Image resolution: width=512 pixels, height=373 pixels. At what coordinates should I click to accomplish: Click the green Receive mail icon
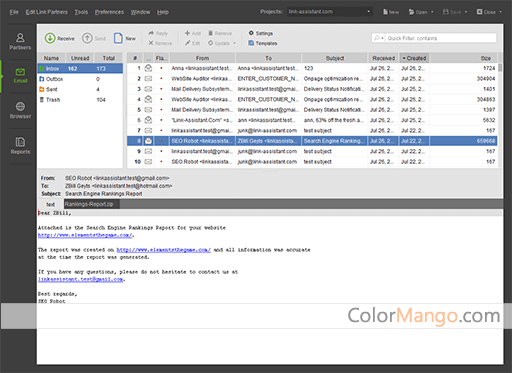pyautogui.click(x=50, y=38)
